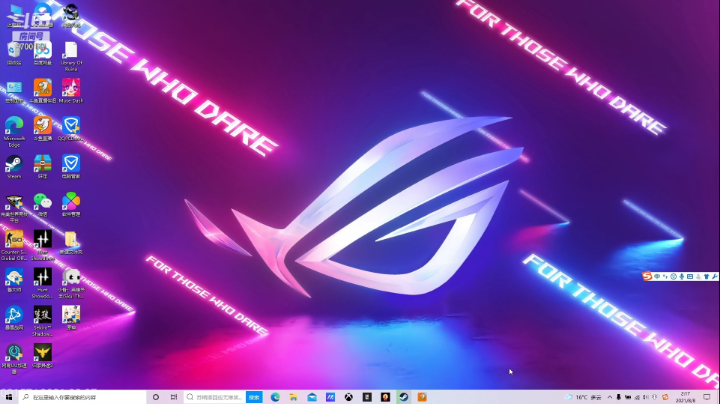
Task: Launch the Hunt Showdown shortcut beside Counter-Strike
Action: (42, 246)
